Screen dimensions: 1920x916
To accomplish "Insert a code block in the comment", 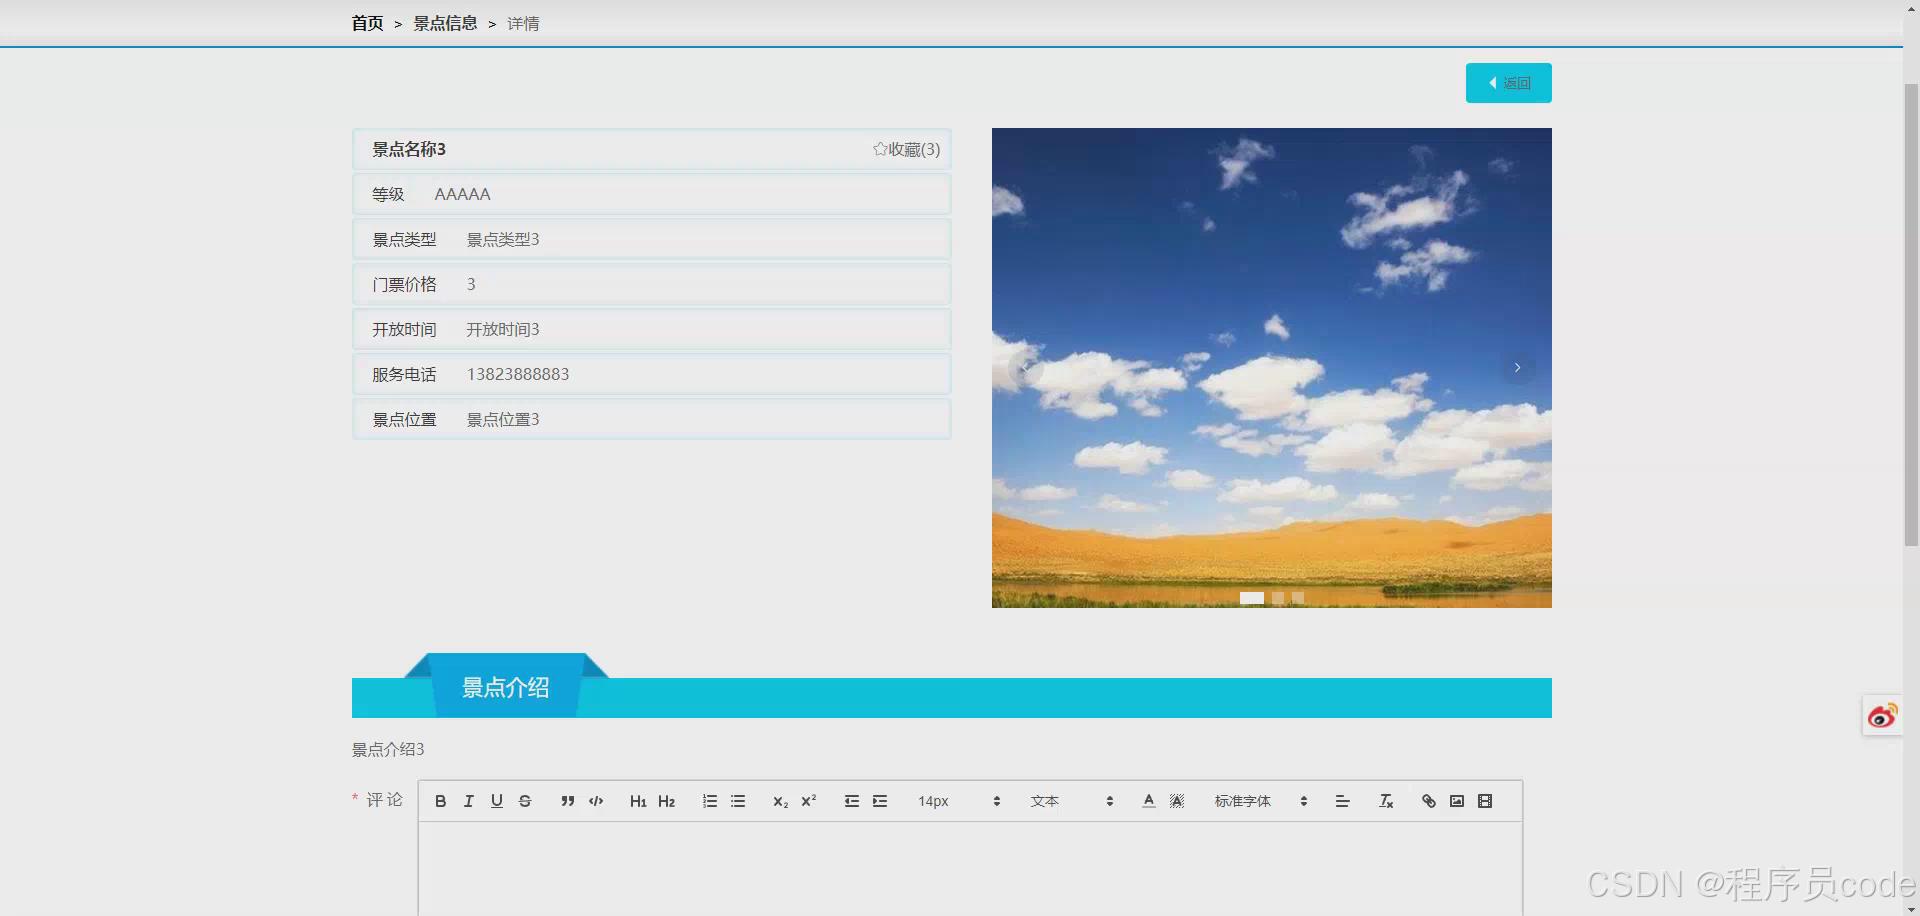I will [x=596, y=801].
